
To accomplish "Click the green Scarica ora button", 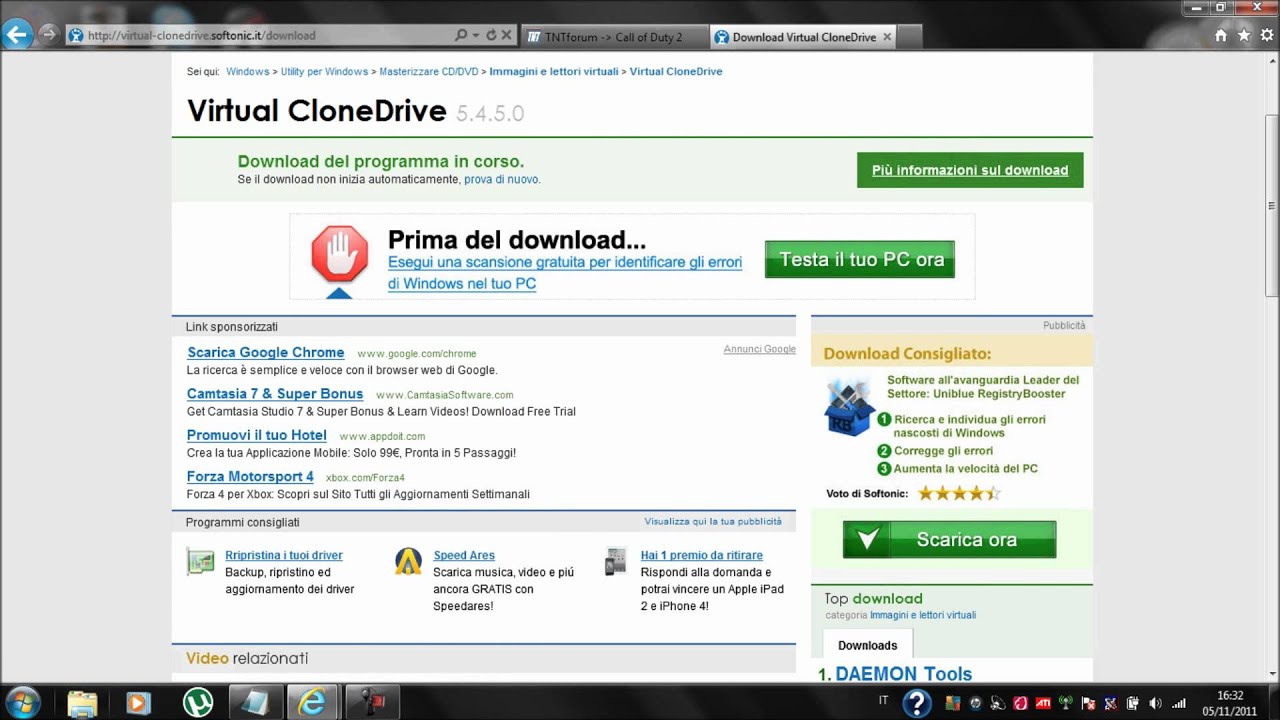I will (949, 540).
